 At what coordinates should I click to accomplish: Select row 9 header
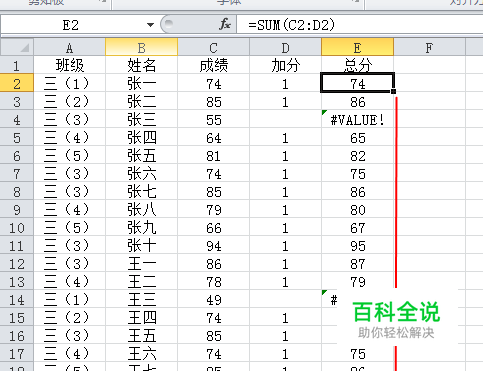pyautogui.click(x=17, y=209)
